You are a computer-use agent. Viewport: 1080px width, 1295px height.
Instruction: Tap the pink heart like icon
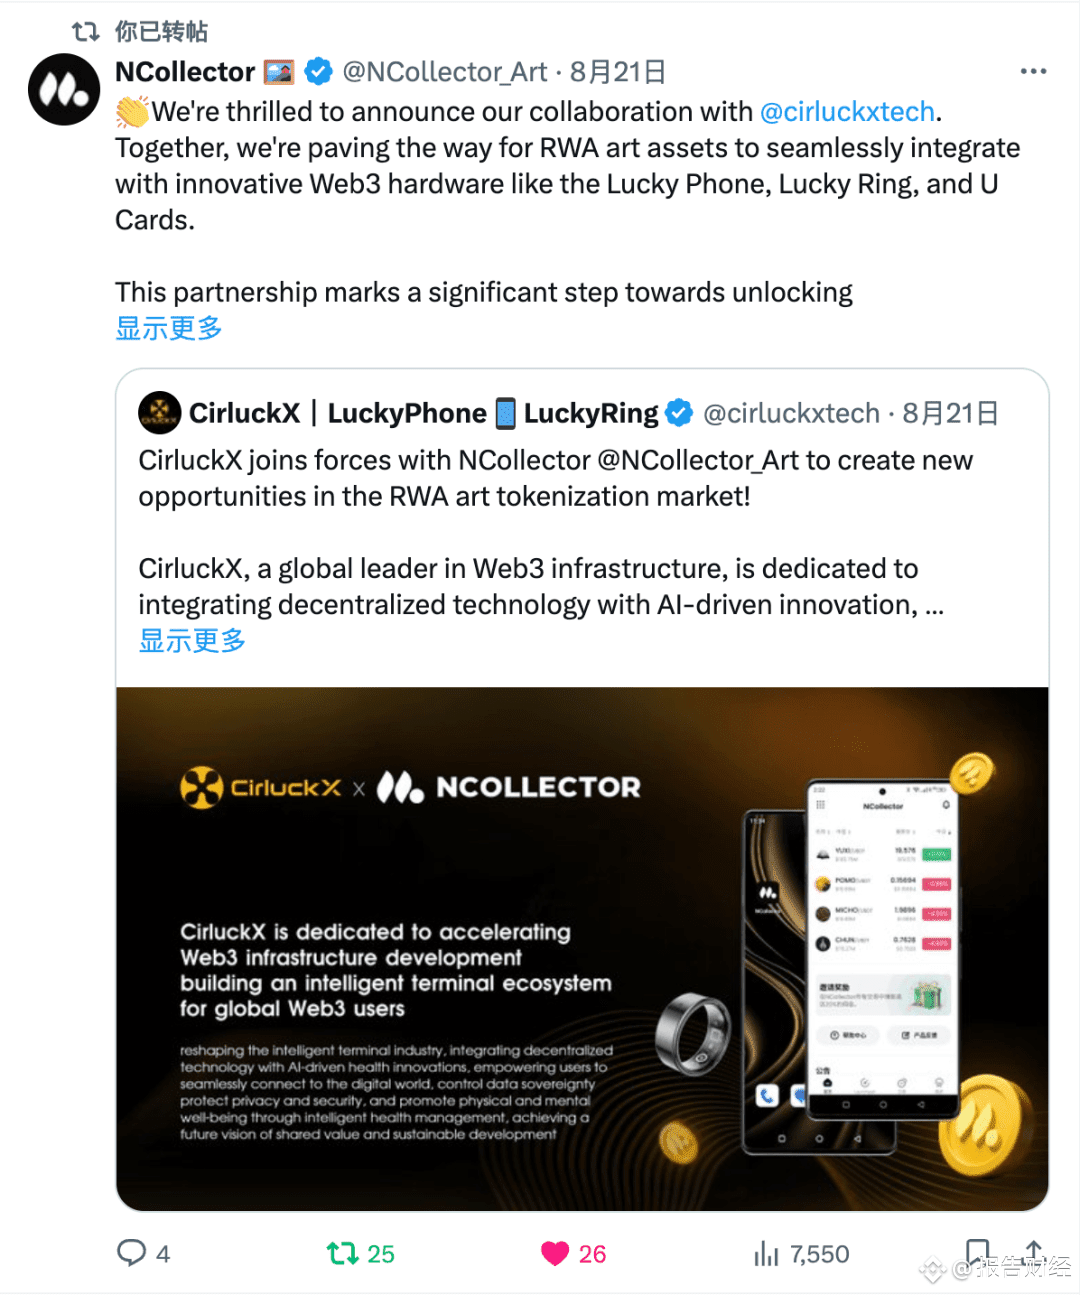click(555, 1254)
